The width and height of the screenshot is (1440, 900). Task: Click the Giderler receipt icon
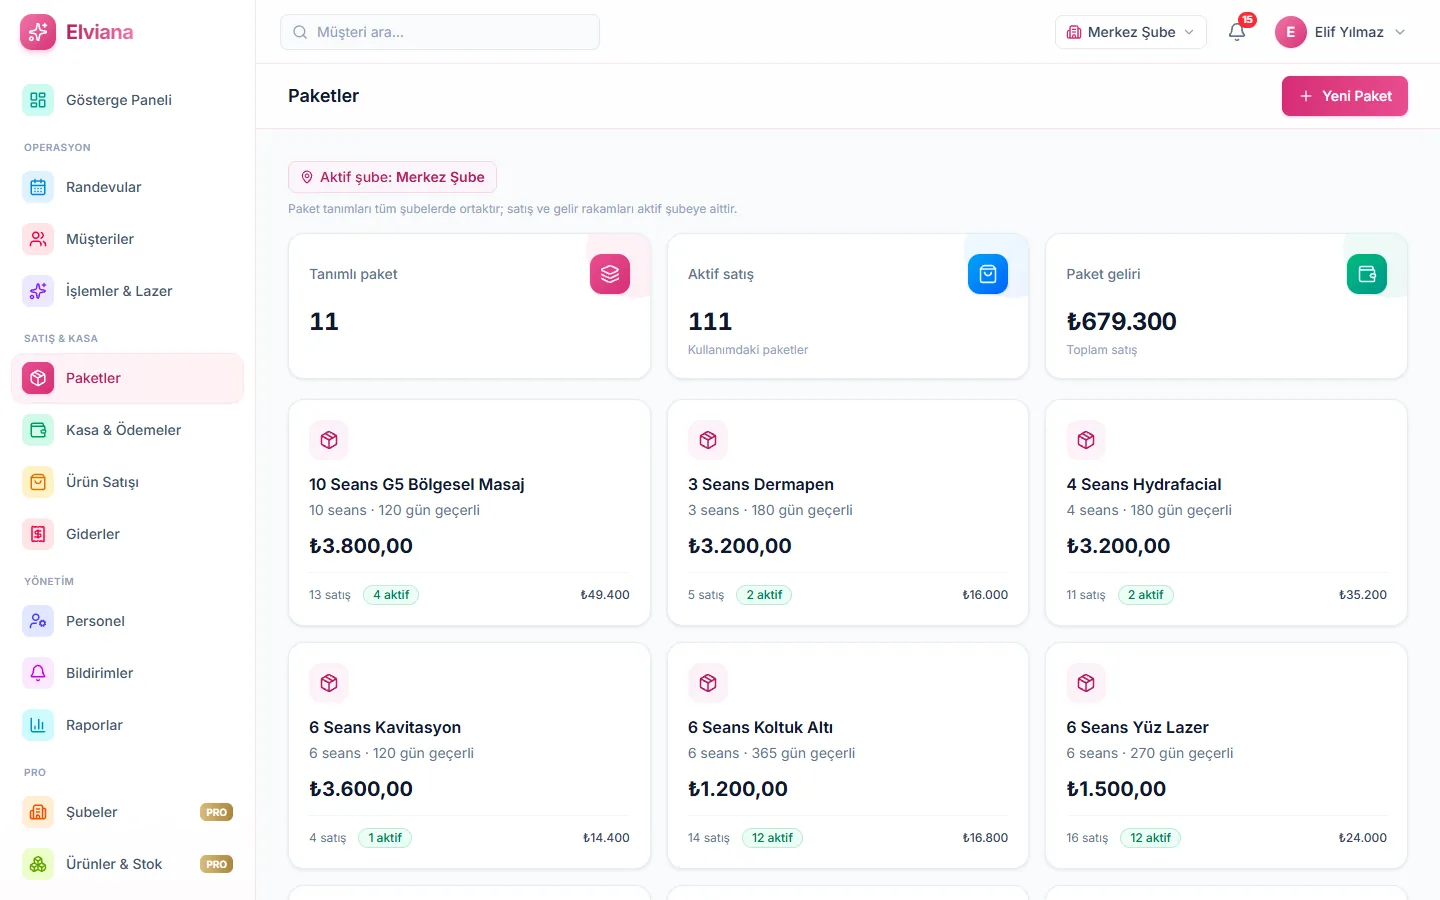click(x=38, y=534)
